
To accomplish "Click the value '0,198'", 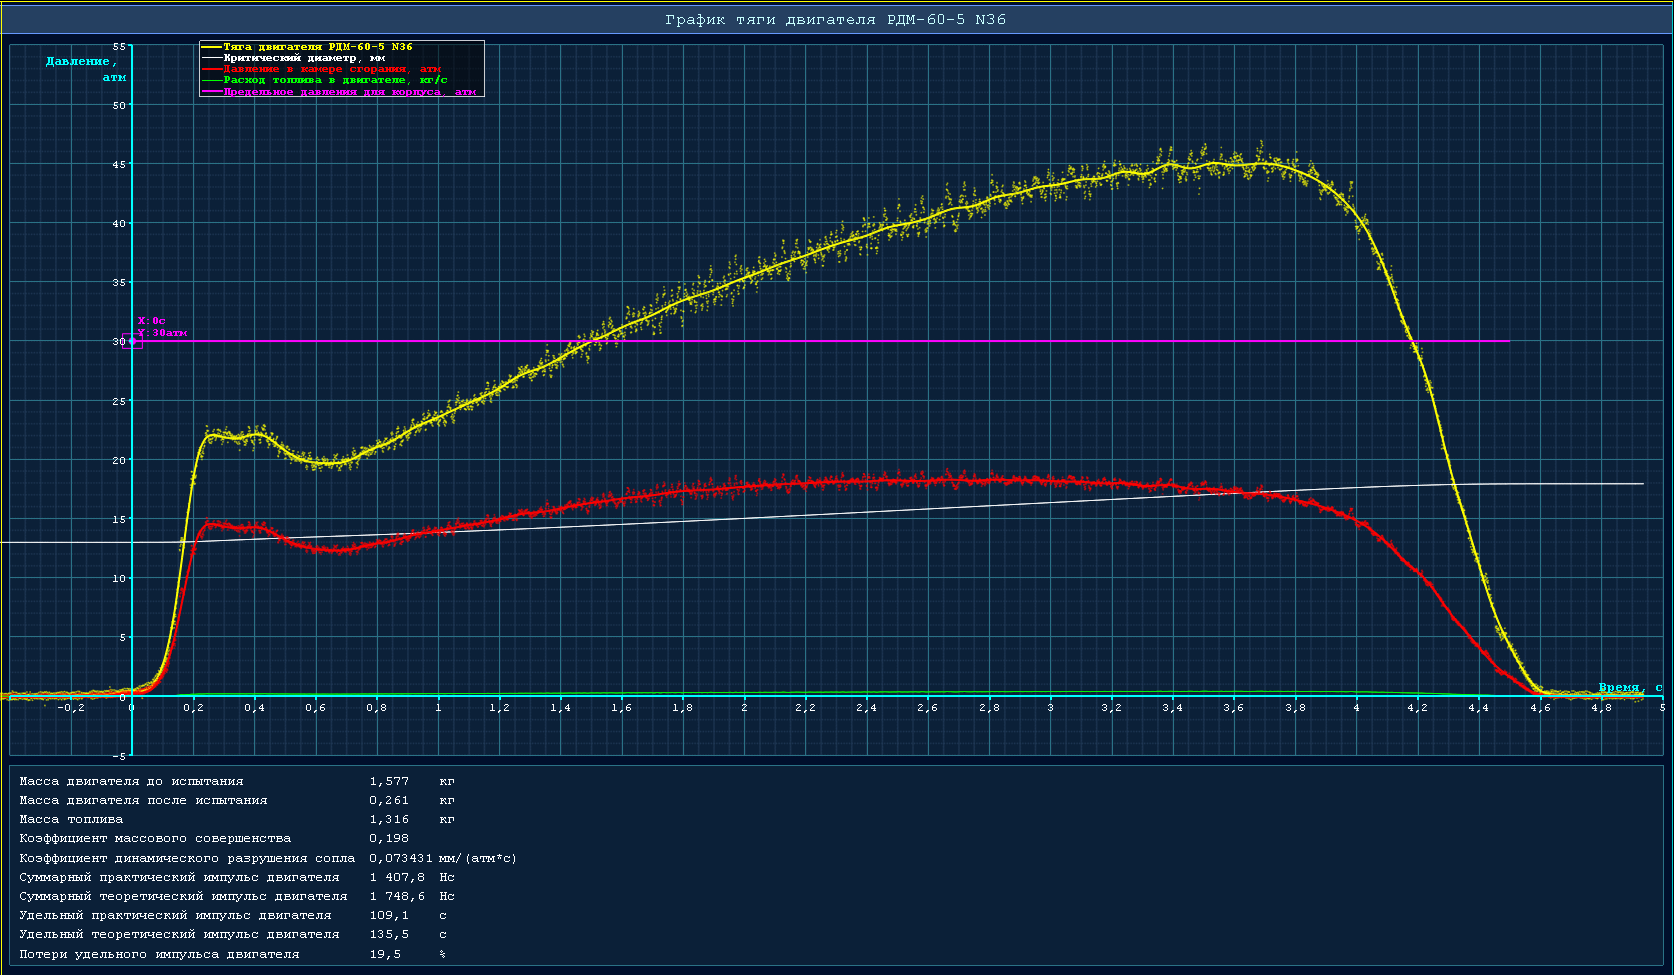I will point(389,838).
